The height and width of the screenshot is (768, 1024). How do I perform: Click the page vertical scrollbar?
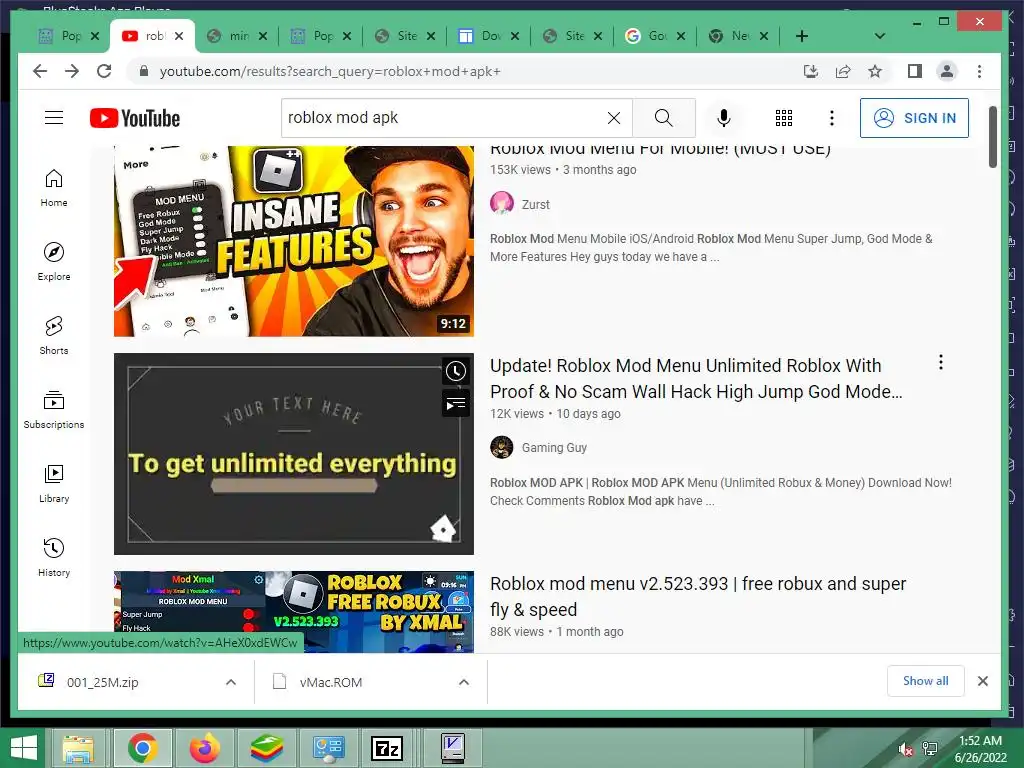pos(993,137)
